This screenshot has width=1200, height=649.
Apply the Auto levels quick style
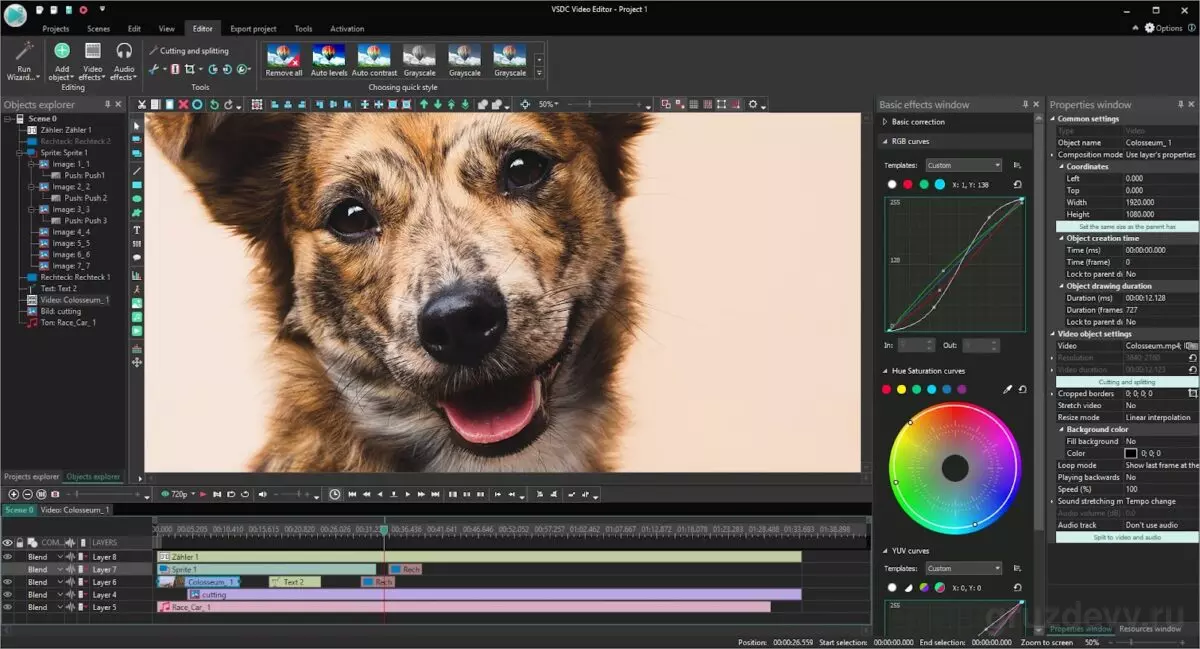coord(329,56)
